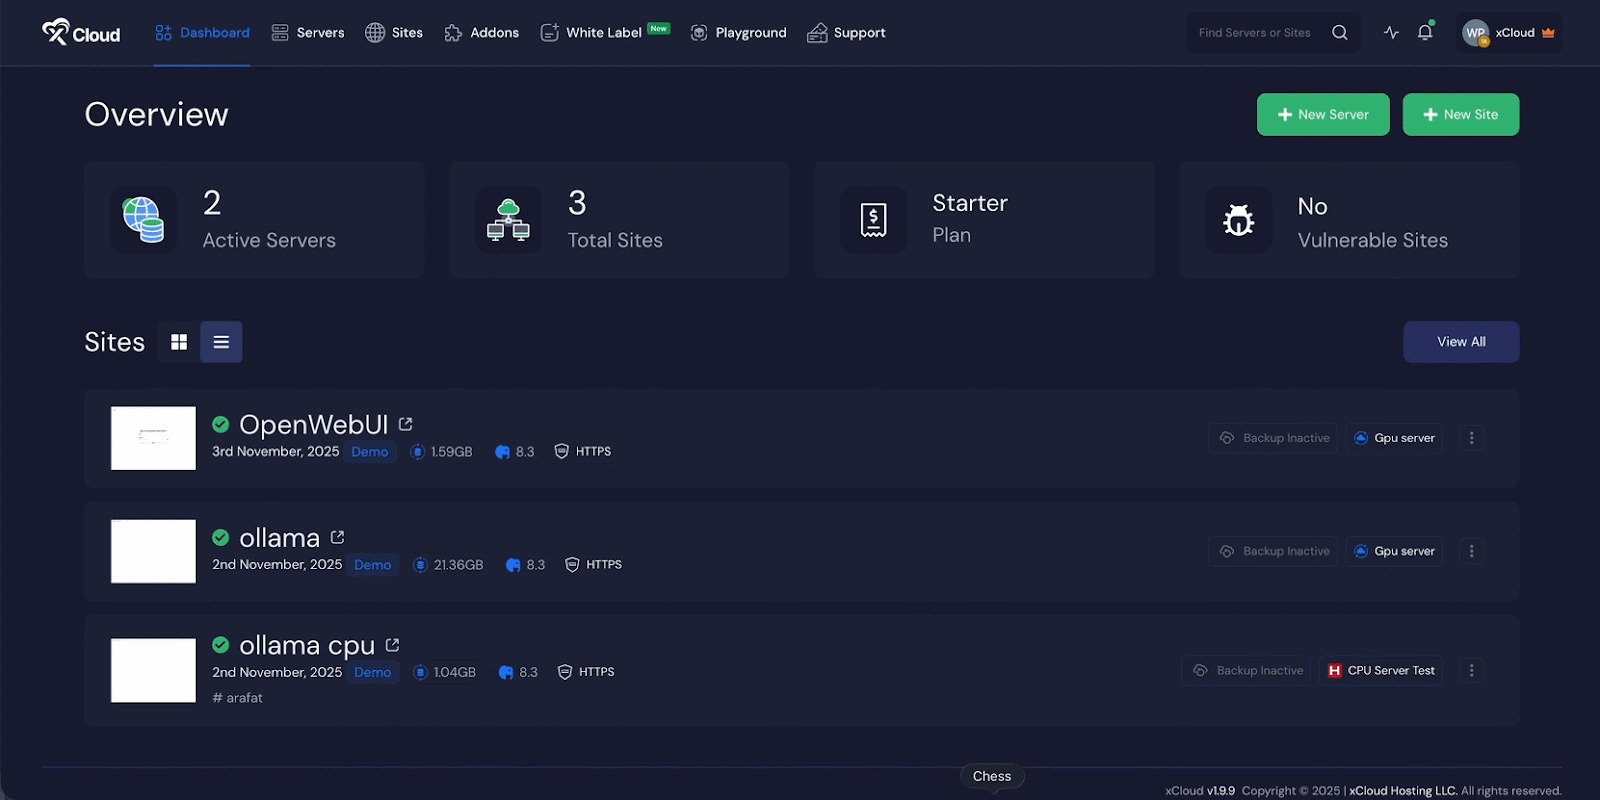Switch sites to list view
This screenshot has width=1600, height=800.
[x=221, y=342]
